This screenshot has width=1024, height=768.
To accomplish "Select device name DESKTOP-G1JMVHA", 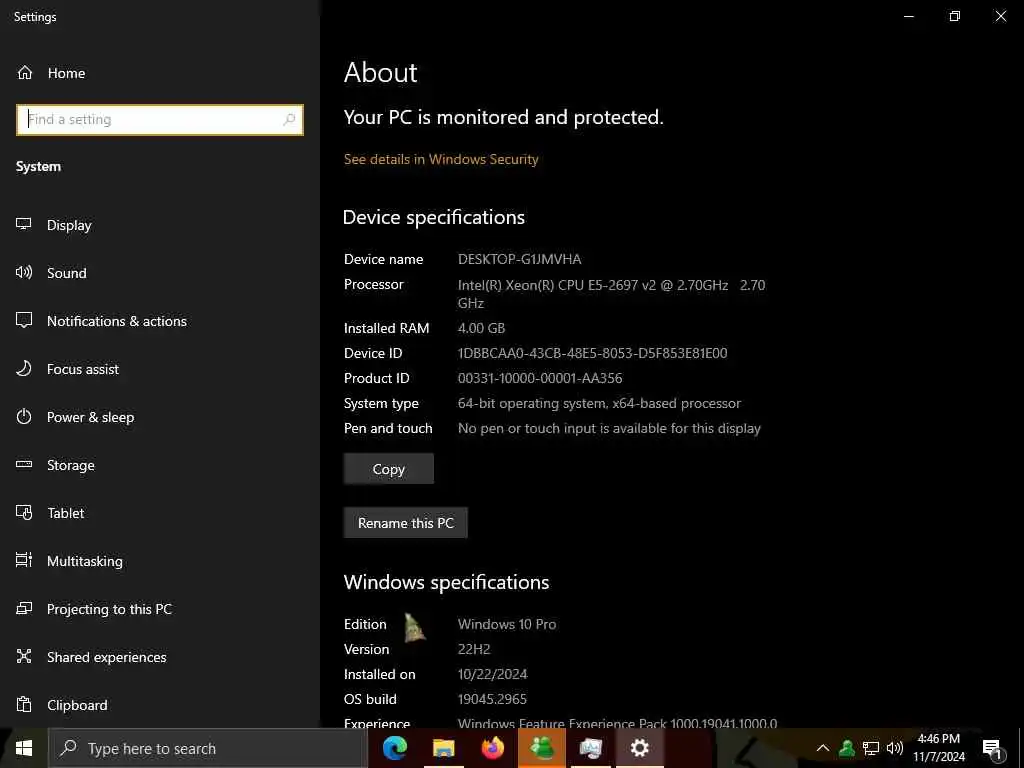I will 519,259.
